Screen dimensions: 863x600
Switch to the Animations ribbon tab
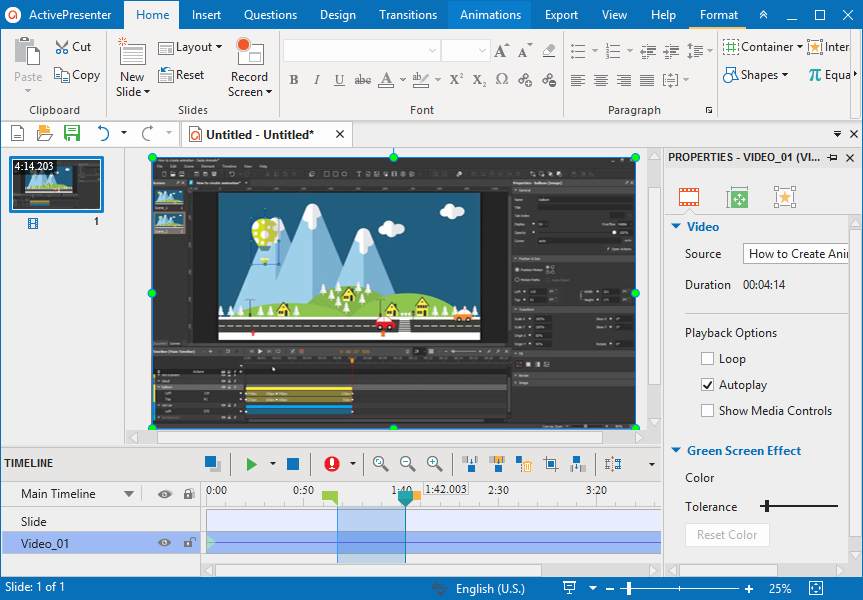pos(490,14)
